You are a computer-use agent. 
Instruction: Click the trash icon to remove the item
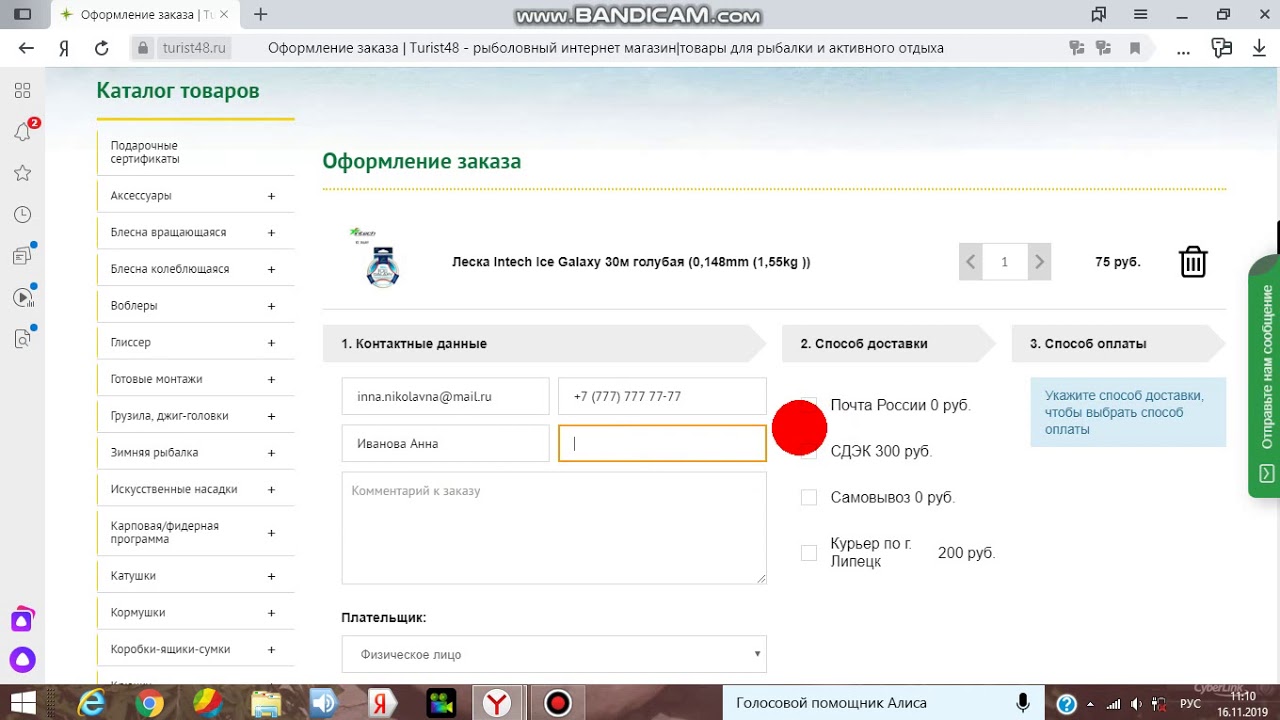click(1193, 262)
